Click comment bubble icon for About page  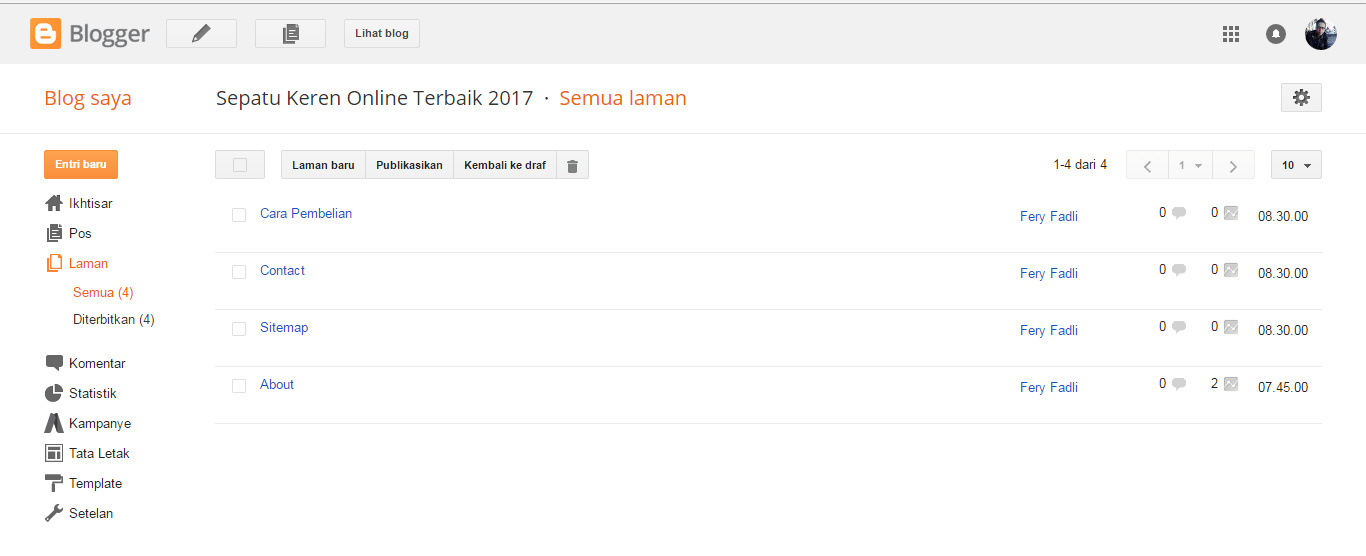(1179, 384)
